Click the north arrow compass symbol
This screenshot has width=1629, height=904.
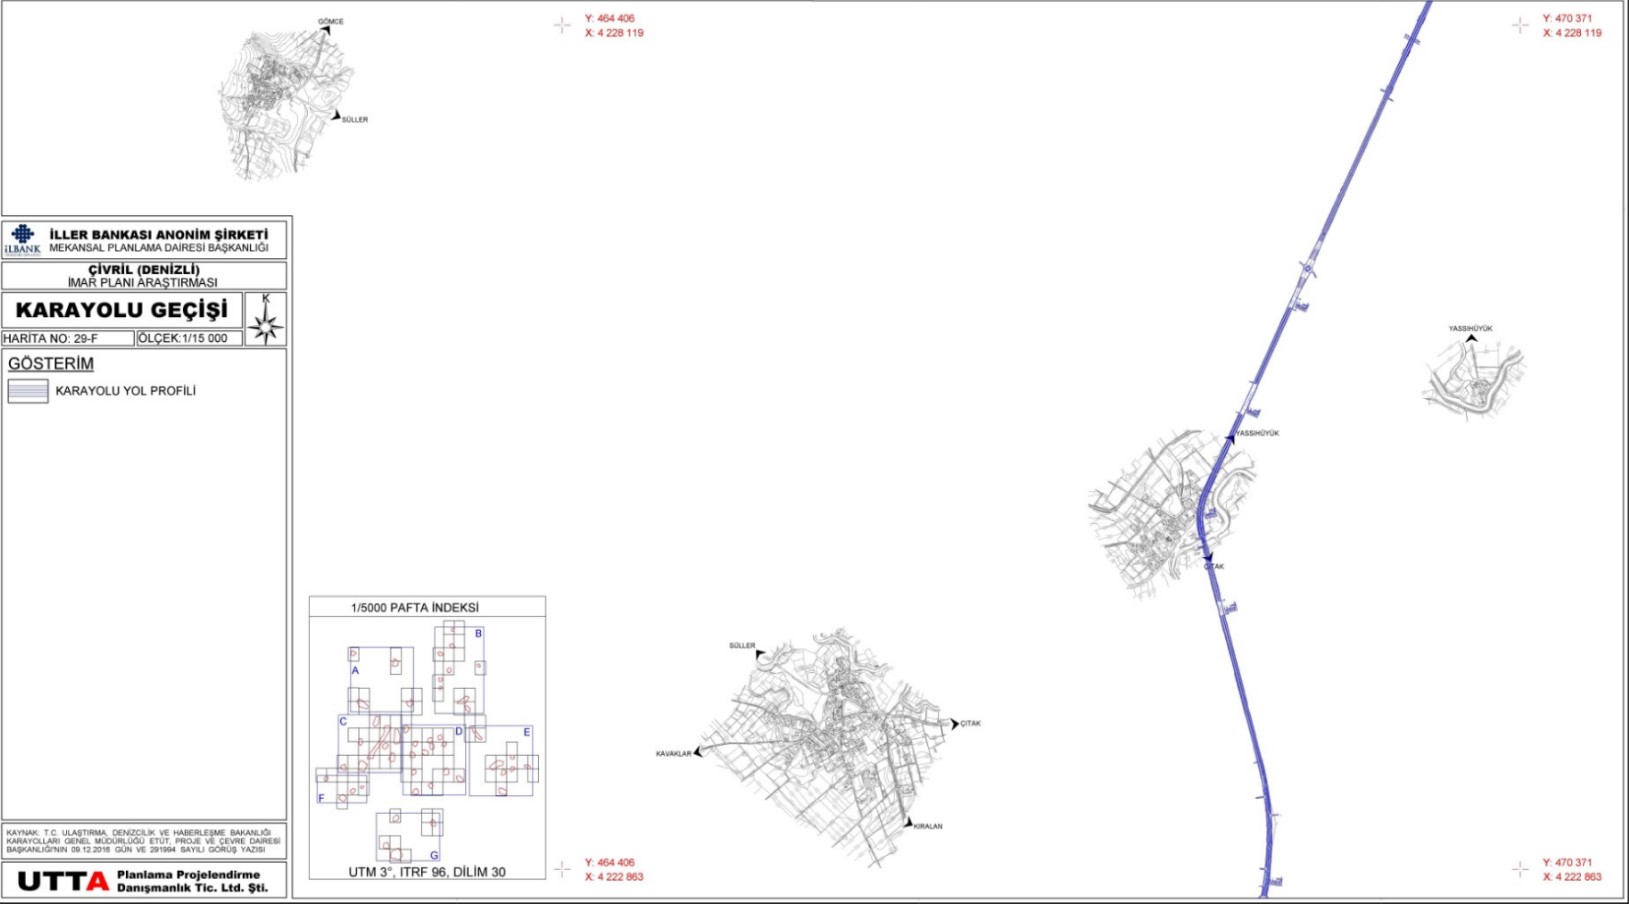(266, 324)
